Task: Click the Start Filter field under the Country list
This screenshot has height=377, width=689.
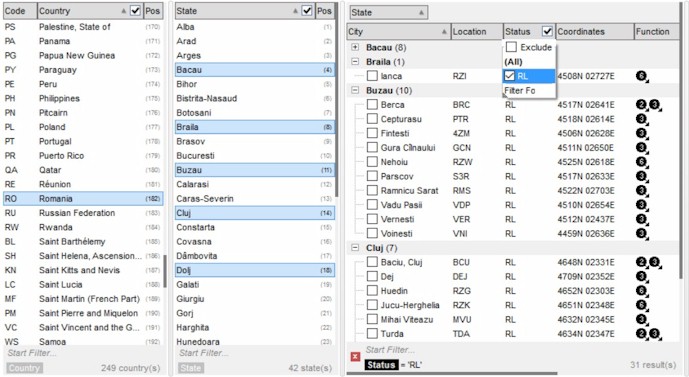Action: click(x=83, y=353)
